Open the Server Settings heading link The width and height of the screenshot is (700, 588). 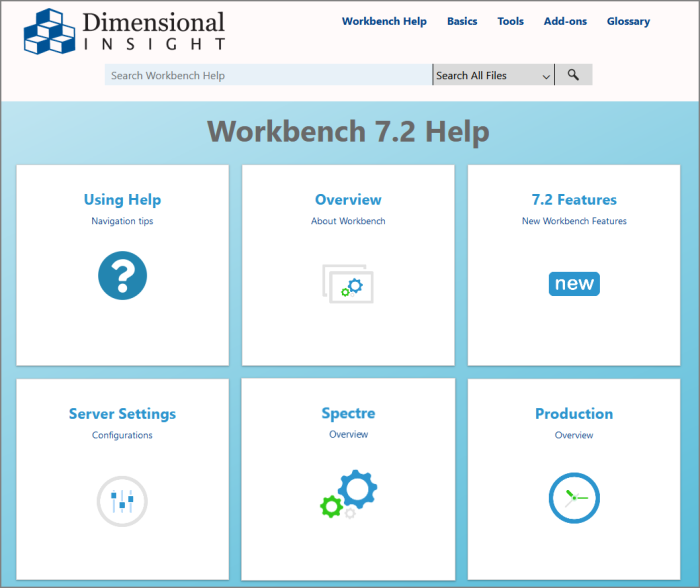[122, 414]
